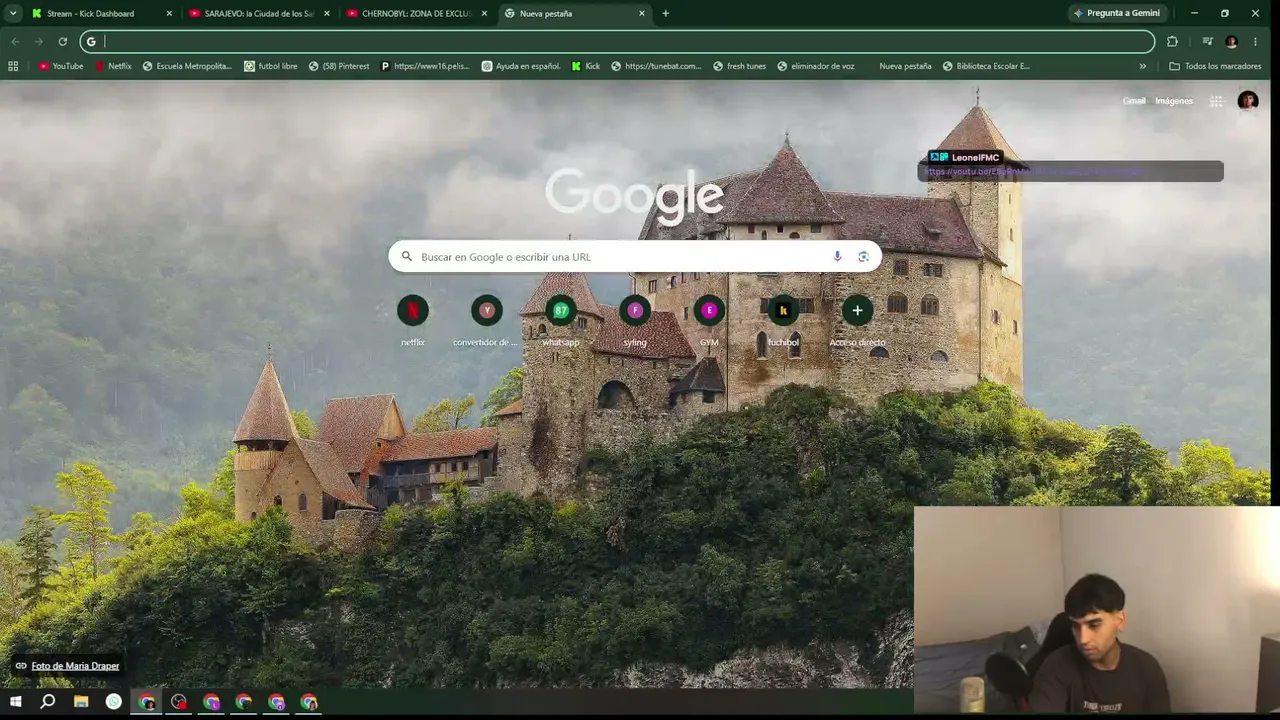
Task: Close the Nueva pestaña tab
Action: pyautogui.click(x=642, y=14)
